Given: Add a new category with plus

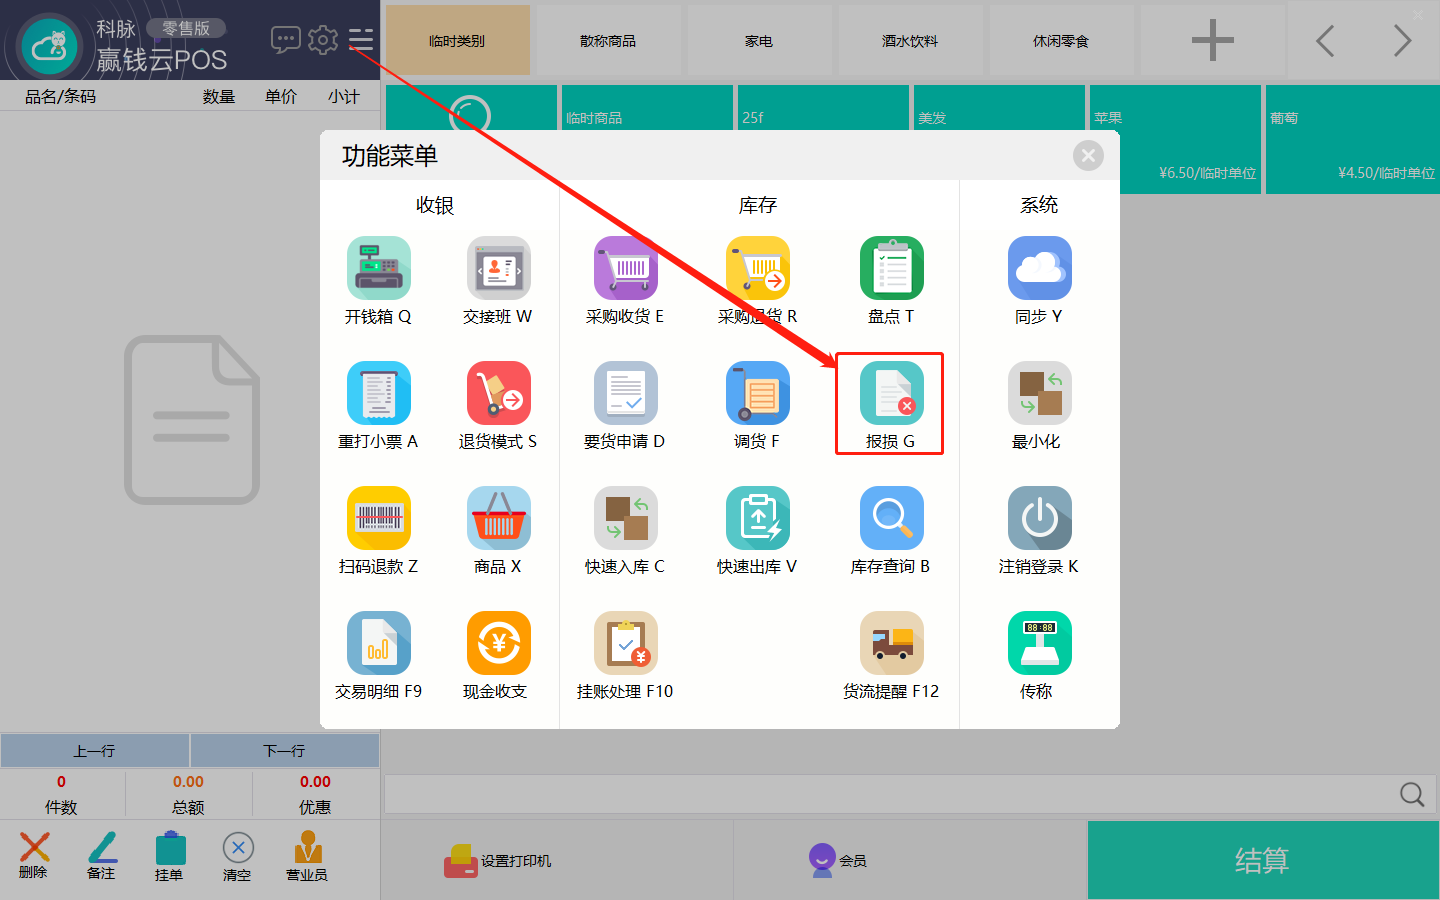Looking at the screenshot, I should coord(1213,40).
